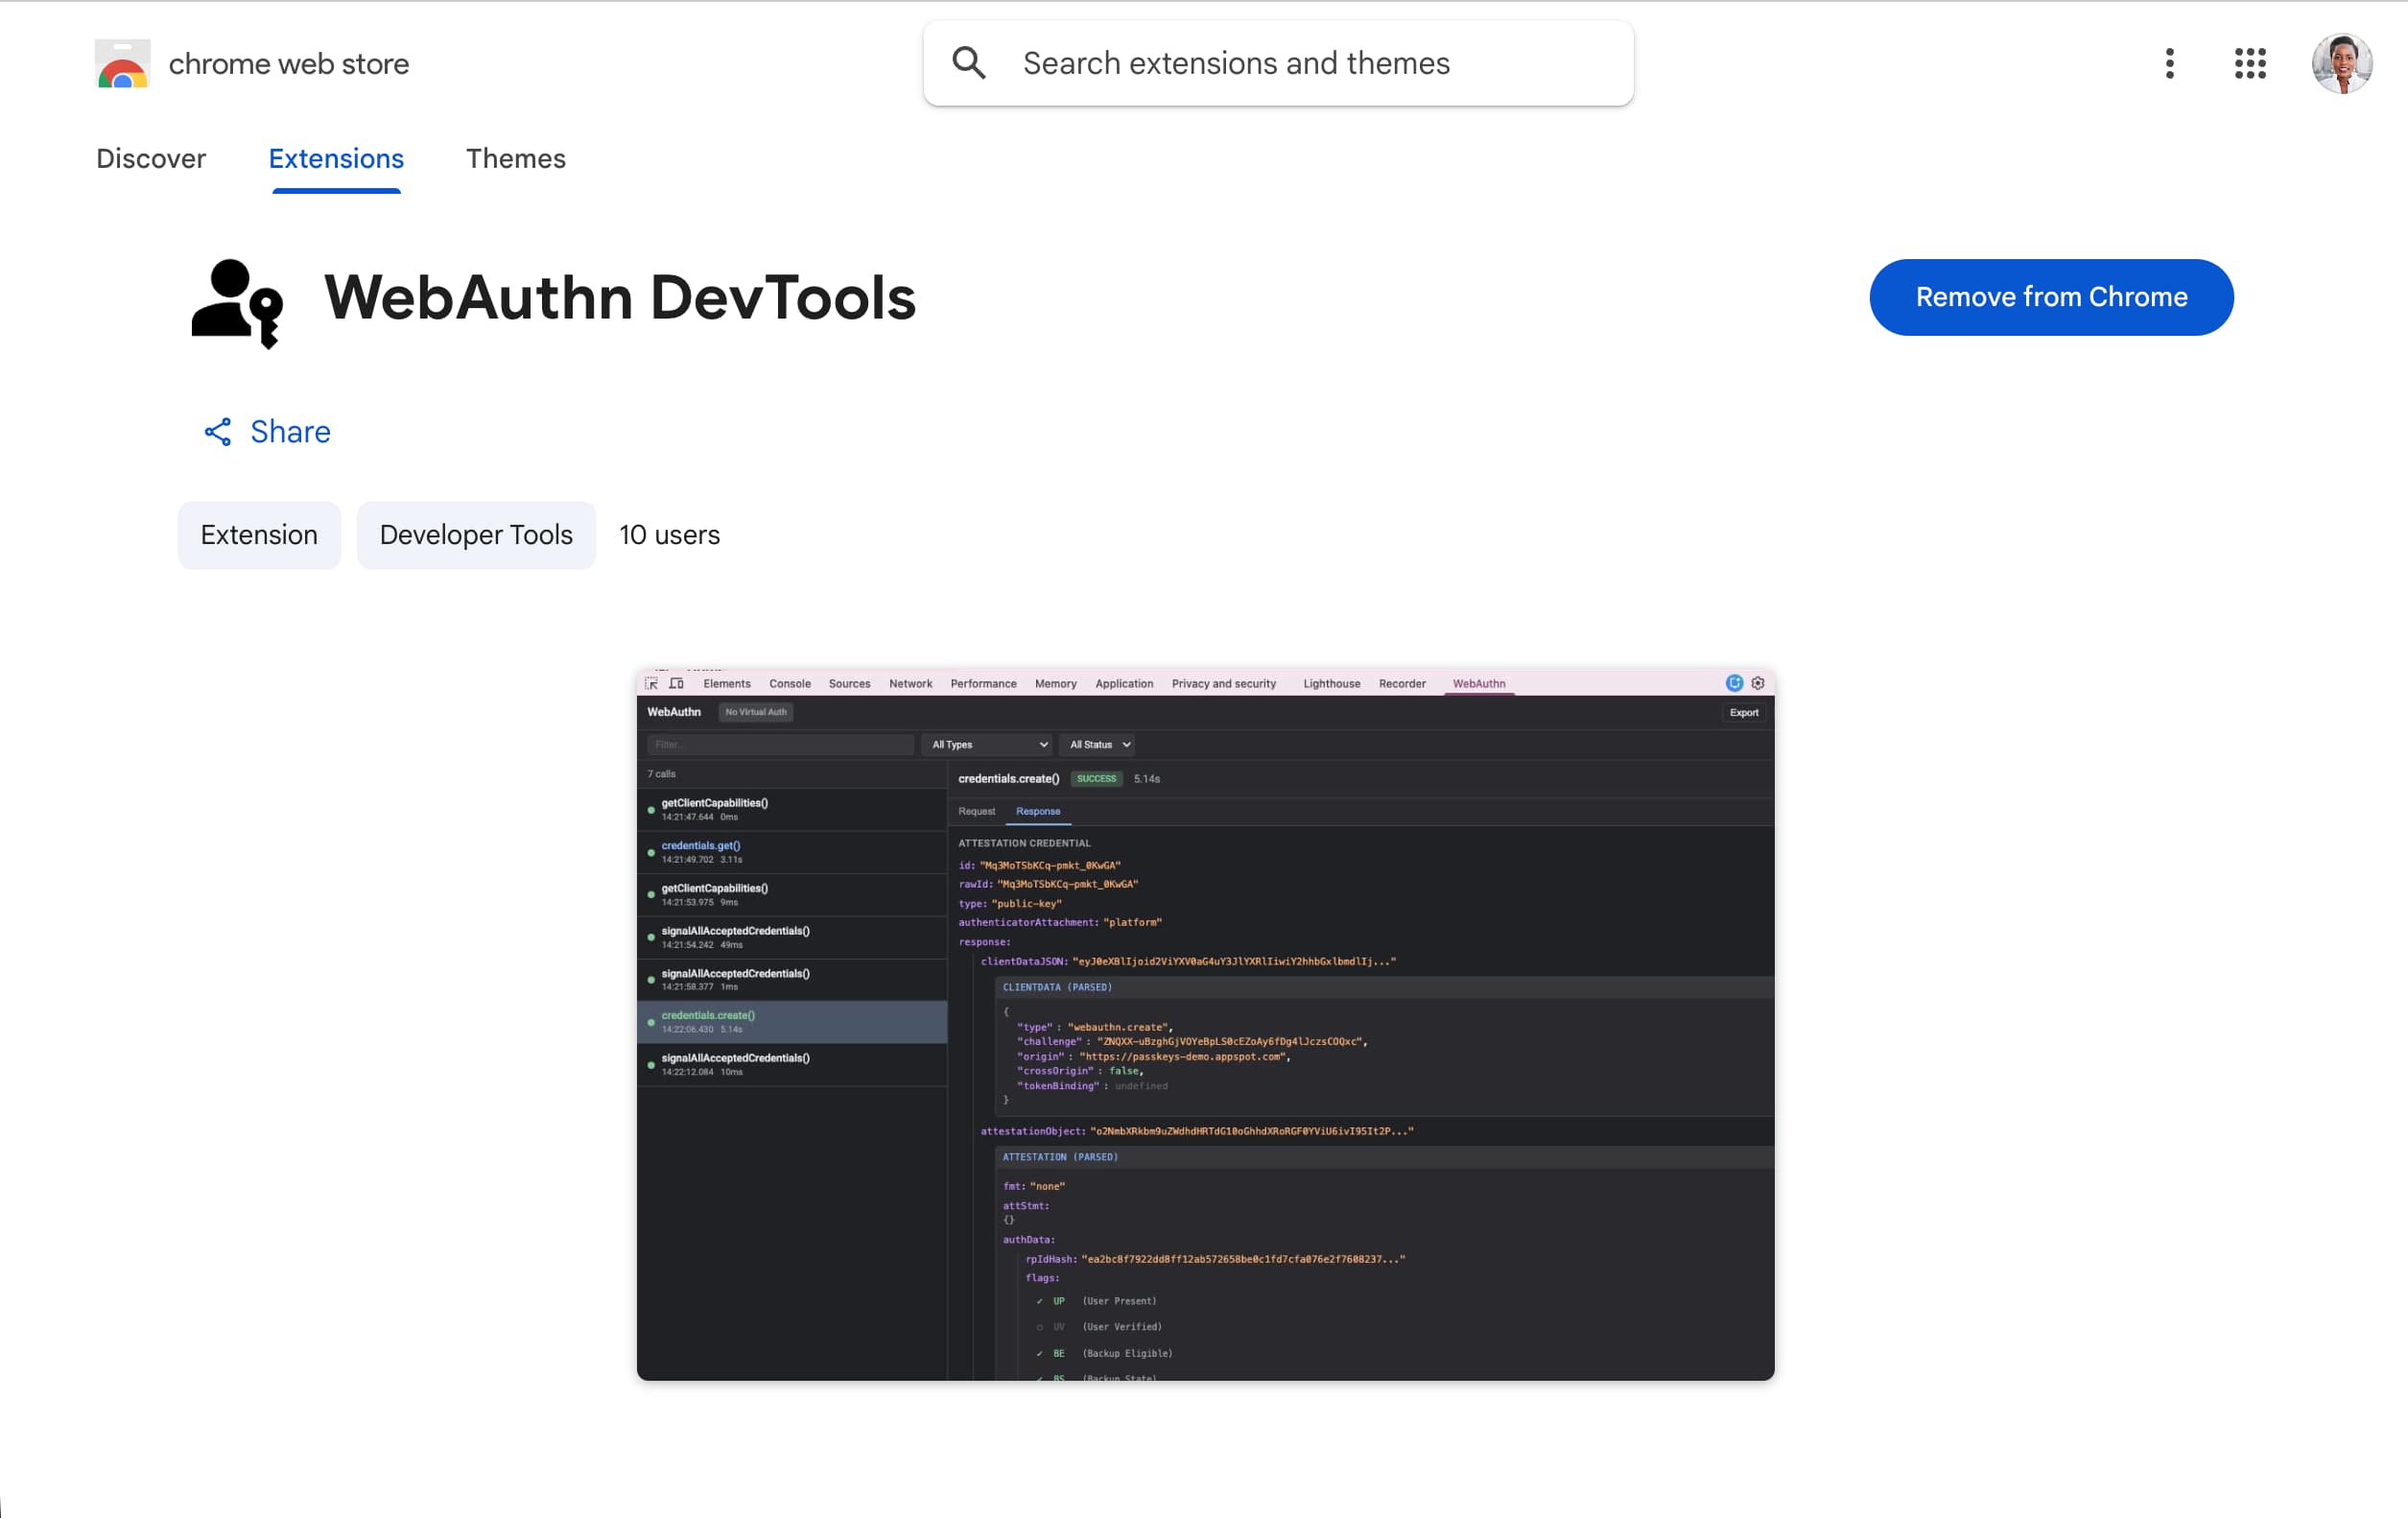Switch to the WebAuthn DevTools panel tab
The width and height of the screenshot is (2408, 1518).
(x=1479, y=683)
